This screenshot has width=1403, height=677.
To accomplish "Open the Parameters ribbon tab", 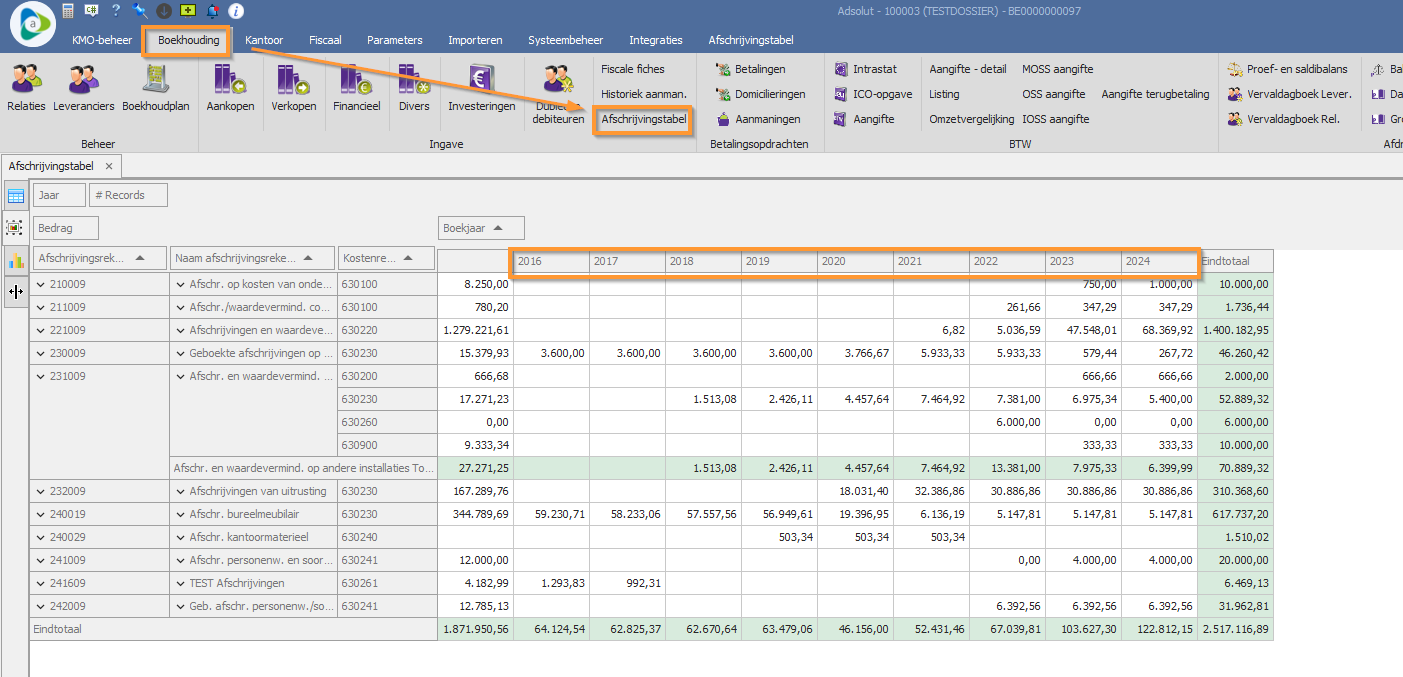I will 394,40.
